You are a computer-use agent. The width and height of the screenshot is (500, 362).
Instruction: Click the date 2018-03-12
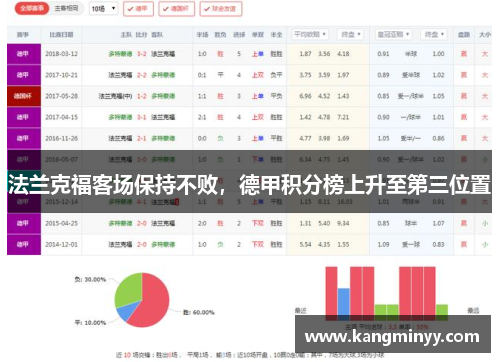click(61, 54)
